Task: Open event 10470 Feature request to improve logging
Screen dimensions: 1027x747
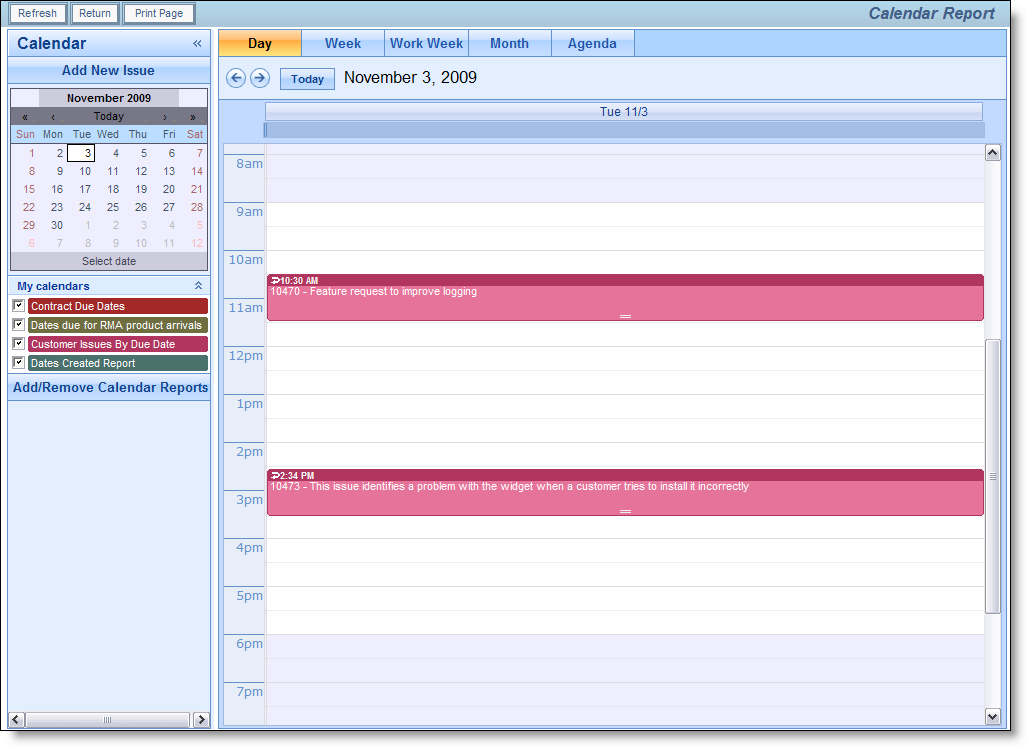Action: tap(626, 297)
